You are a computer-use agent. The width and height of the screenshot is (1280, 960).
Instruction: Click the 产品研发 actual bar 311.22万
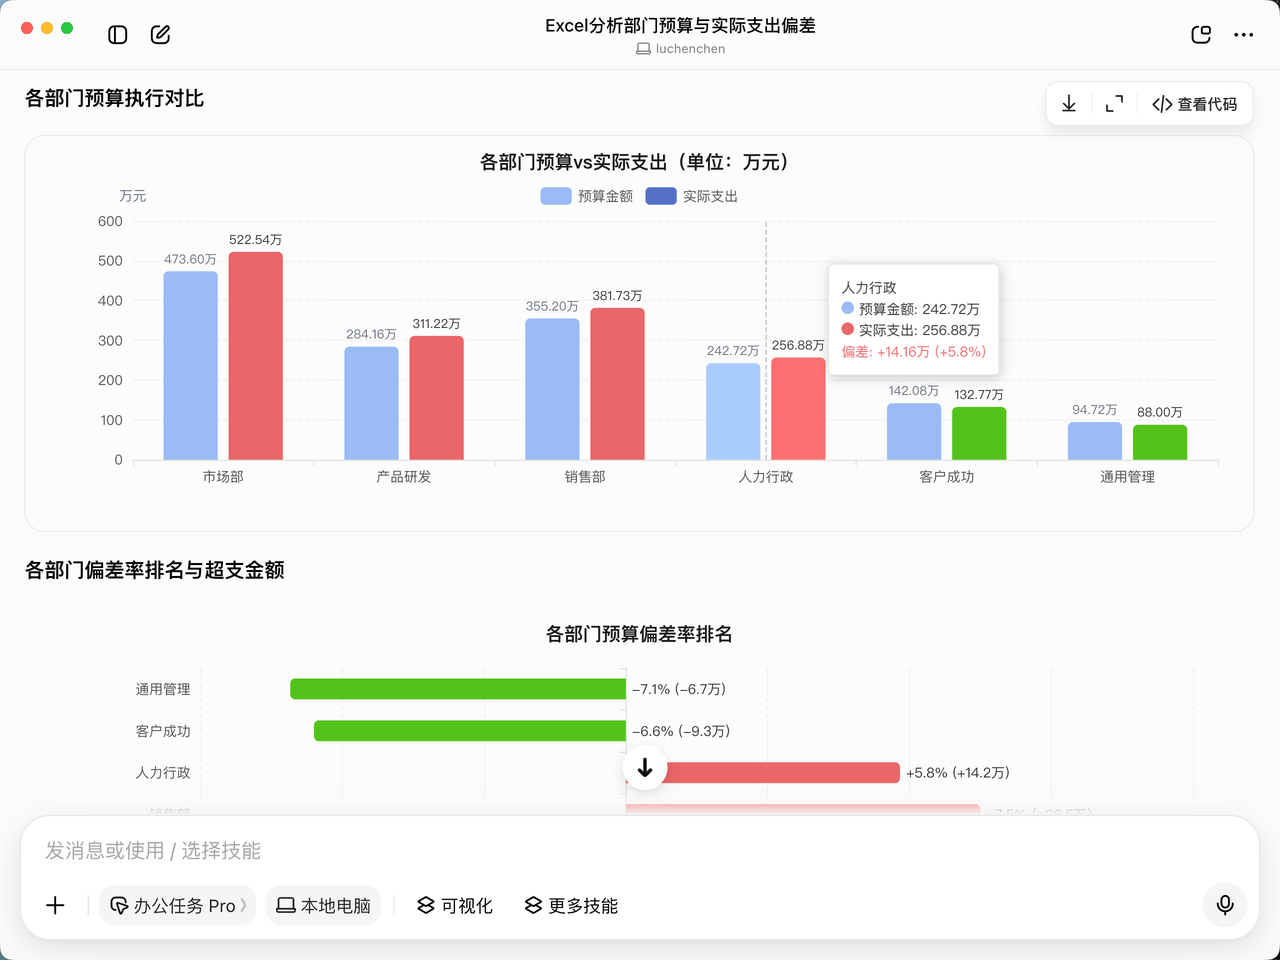pyautogui.click(x=437, y=398)
